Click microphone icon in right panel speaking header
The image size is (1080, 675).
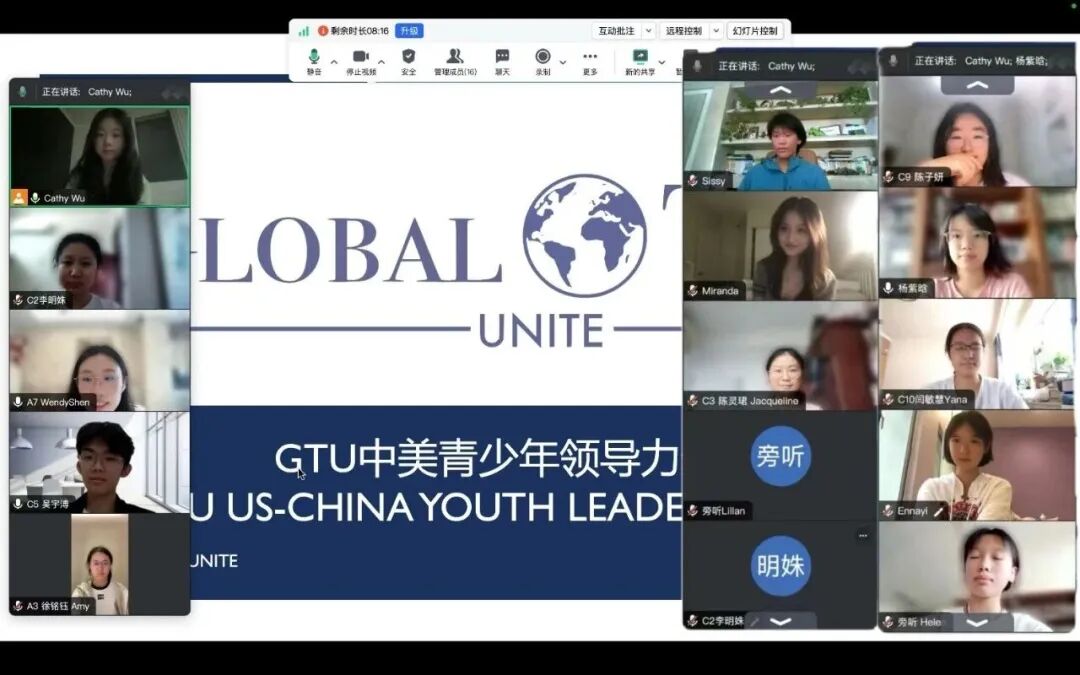click(x=893, y=61)
